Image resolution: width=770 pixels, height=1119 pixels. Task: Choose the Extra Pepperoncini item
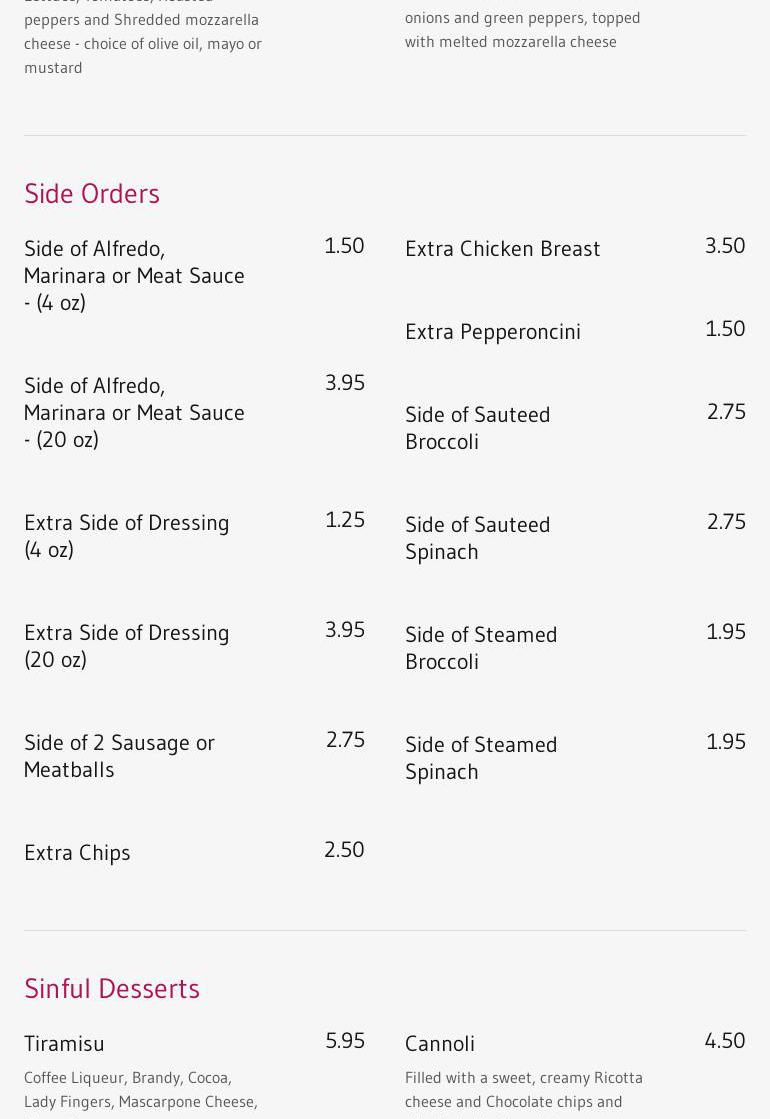click(x=492, y=332)
